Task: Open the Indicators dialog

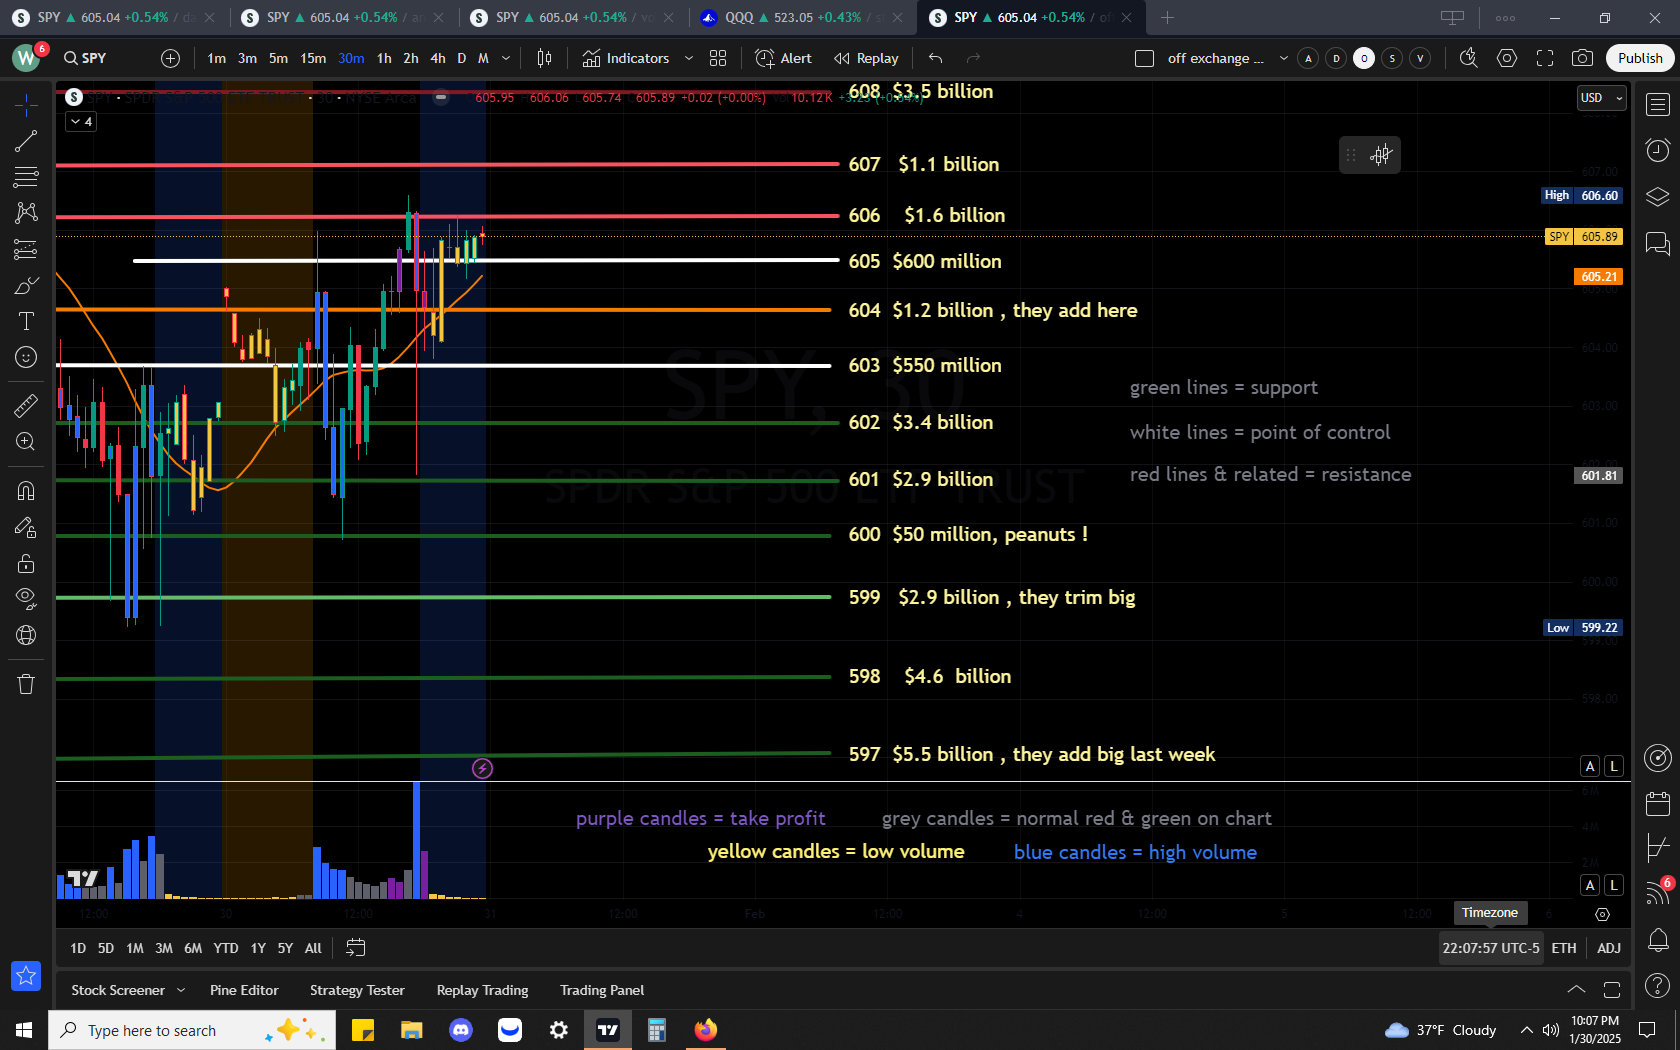Action: coord(626,58)
